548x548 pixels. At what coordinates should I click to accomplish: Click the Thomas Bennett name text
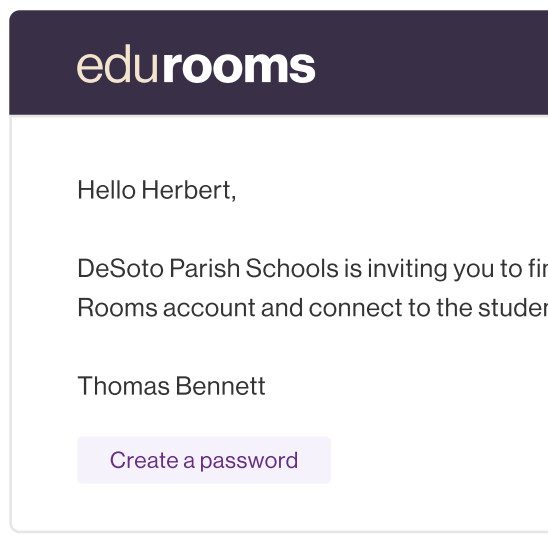click(x=171, y=386)
